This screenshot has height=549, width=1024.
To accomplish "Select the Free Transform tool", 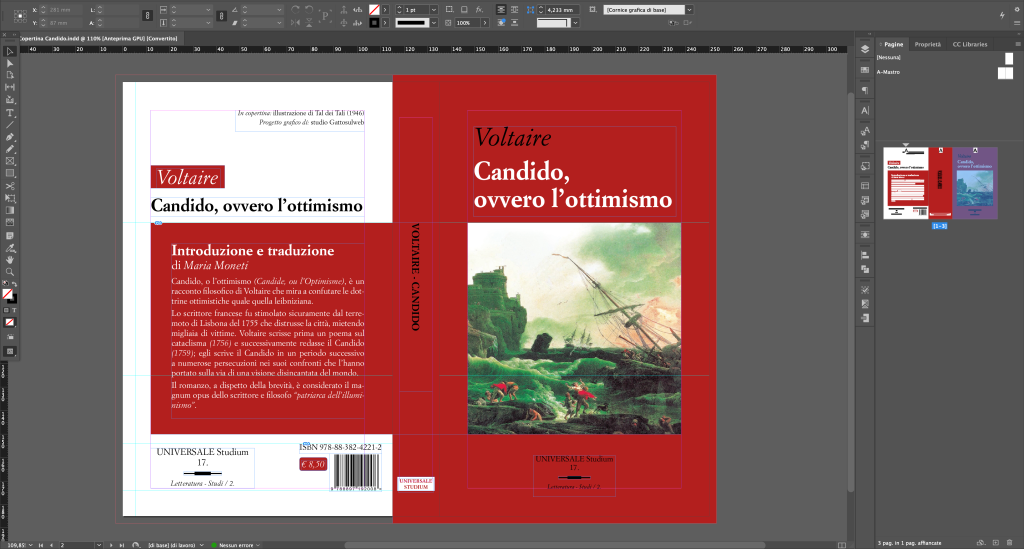I will coord(10,198).
